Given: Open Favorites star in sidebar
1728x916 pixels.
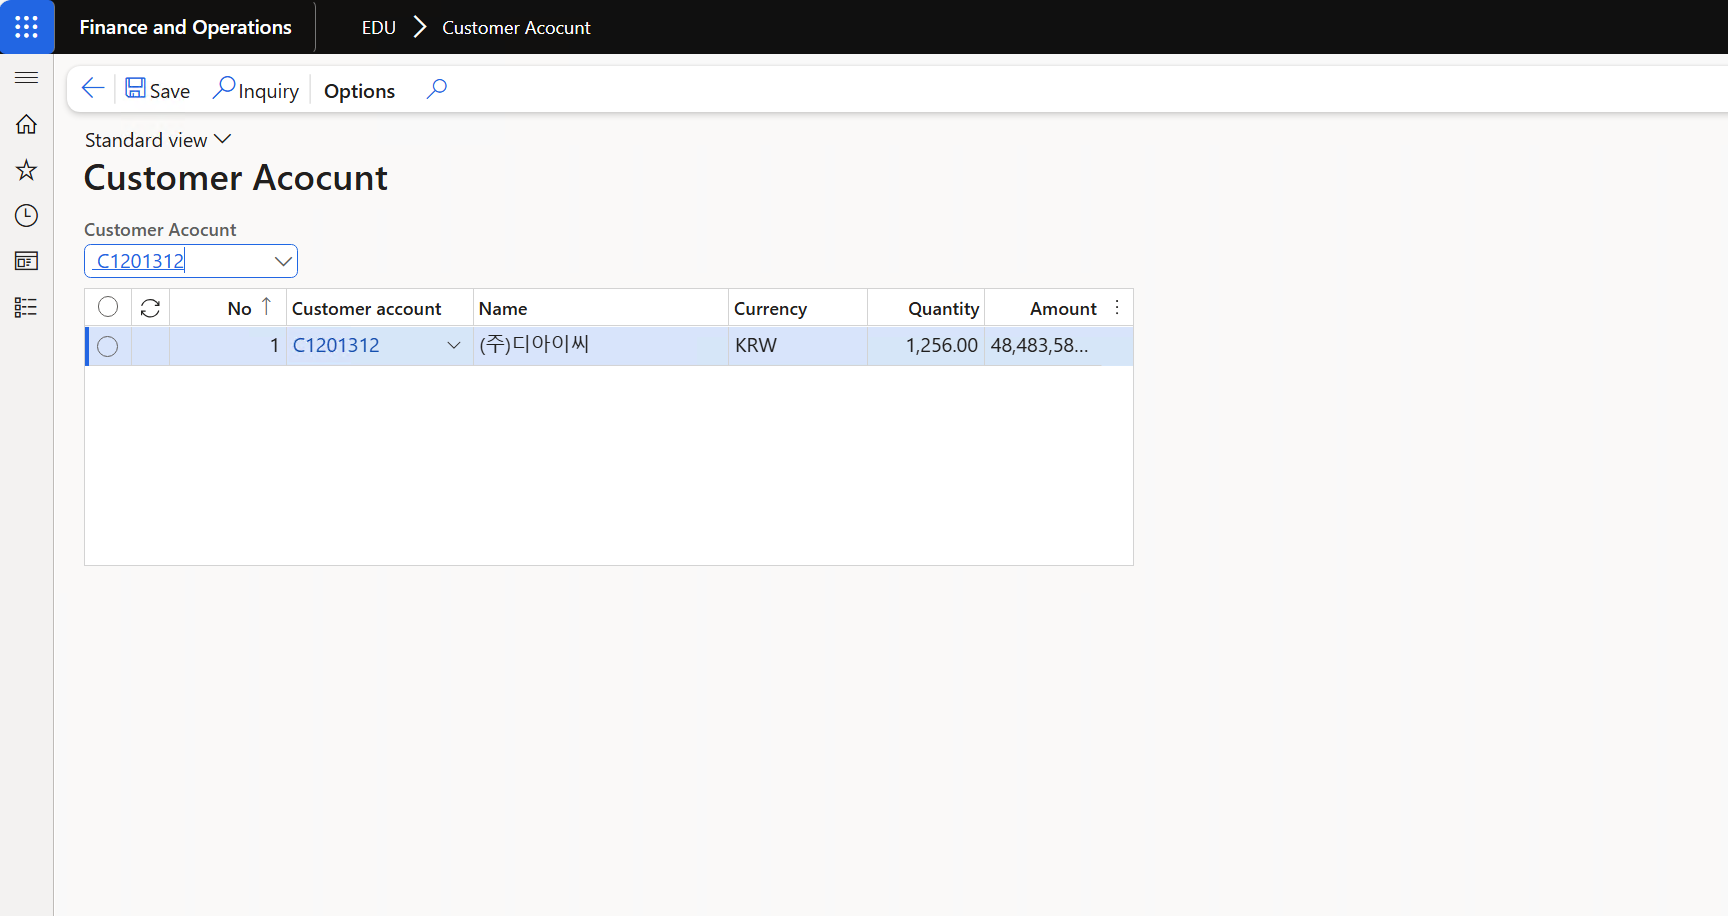Looking at the screenshot, I should [27, 170].
